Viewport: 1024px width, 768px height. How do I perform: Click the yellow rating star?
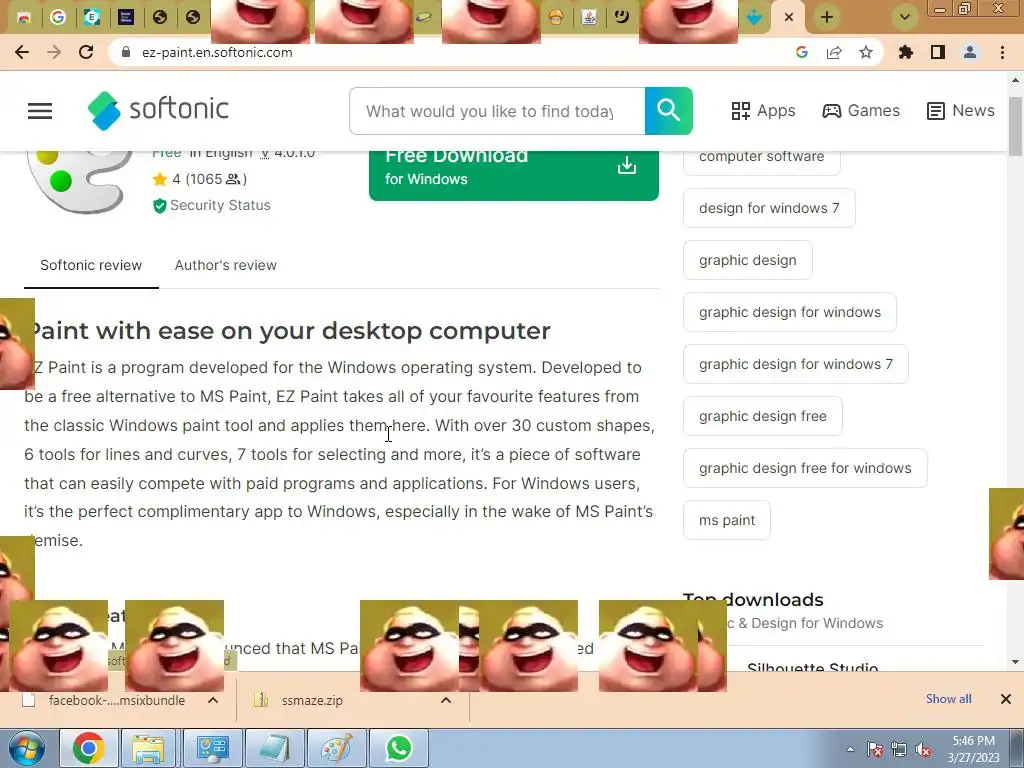point(159,179)
